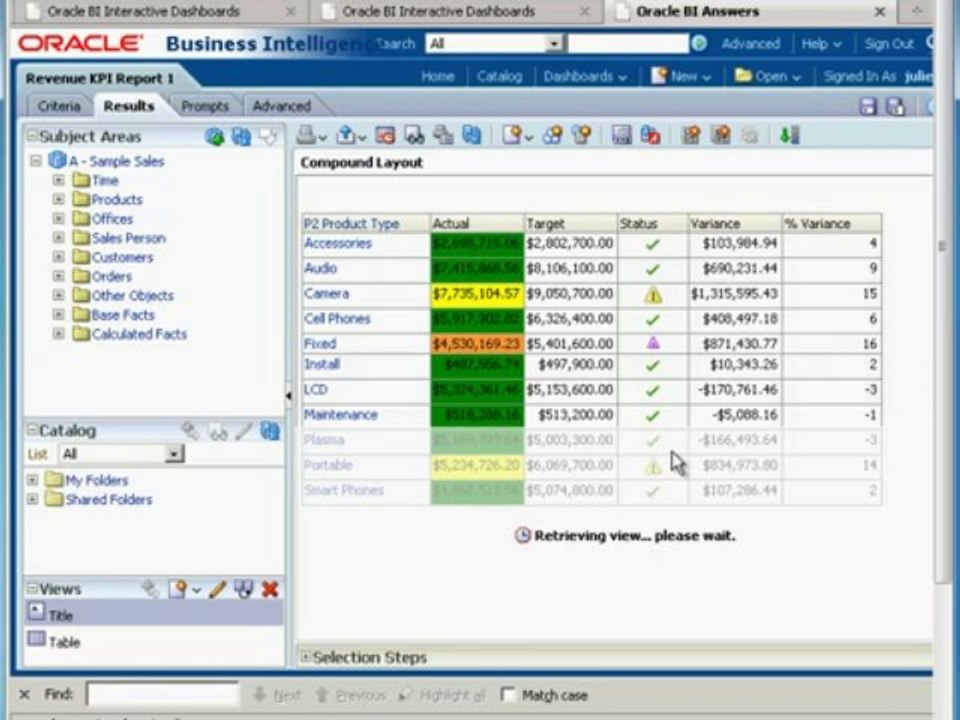Toggle the Match case checkbox

507,694
